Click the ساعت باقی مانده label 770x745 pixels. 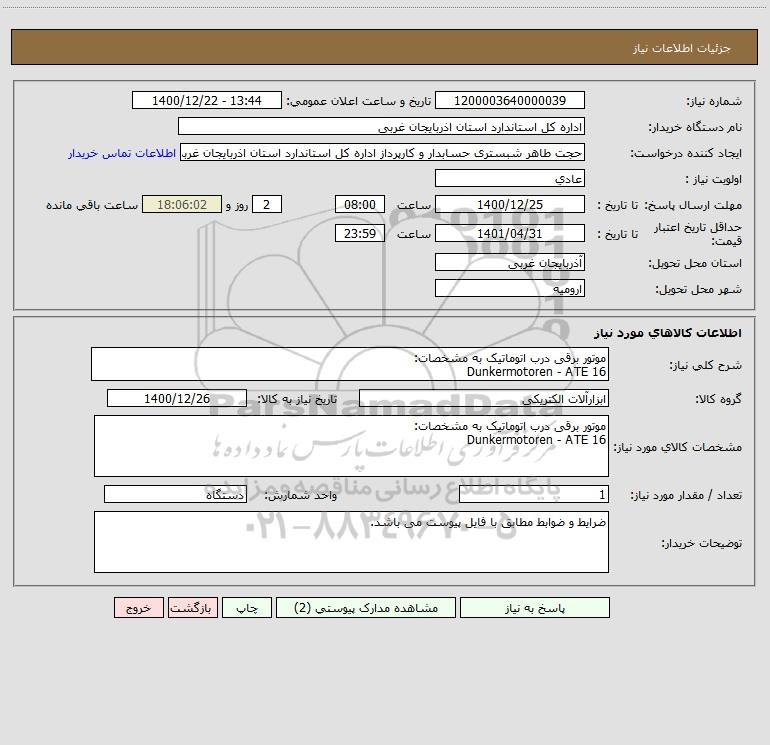click(92, 205)
